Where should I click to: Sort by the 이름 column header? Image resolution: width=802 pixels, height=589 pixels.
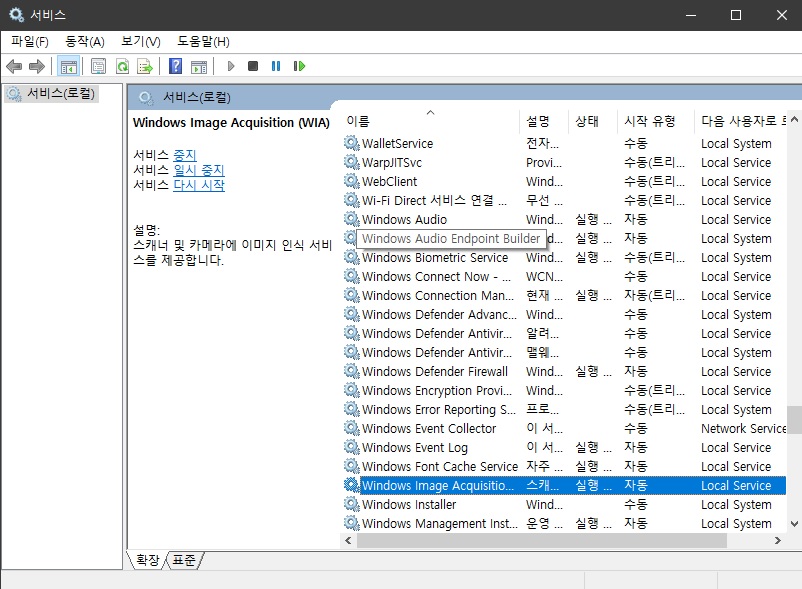430,121
